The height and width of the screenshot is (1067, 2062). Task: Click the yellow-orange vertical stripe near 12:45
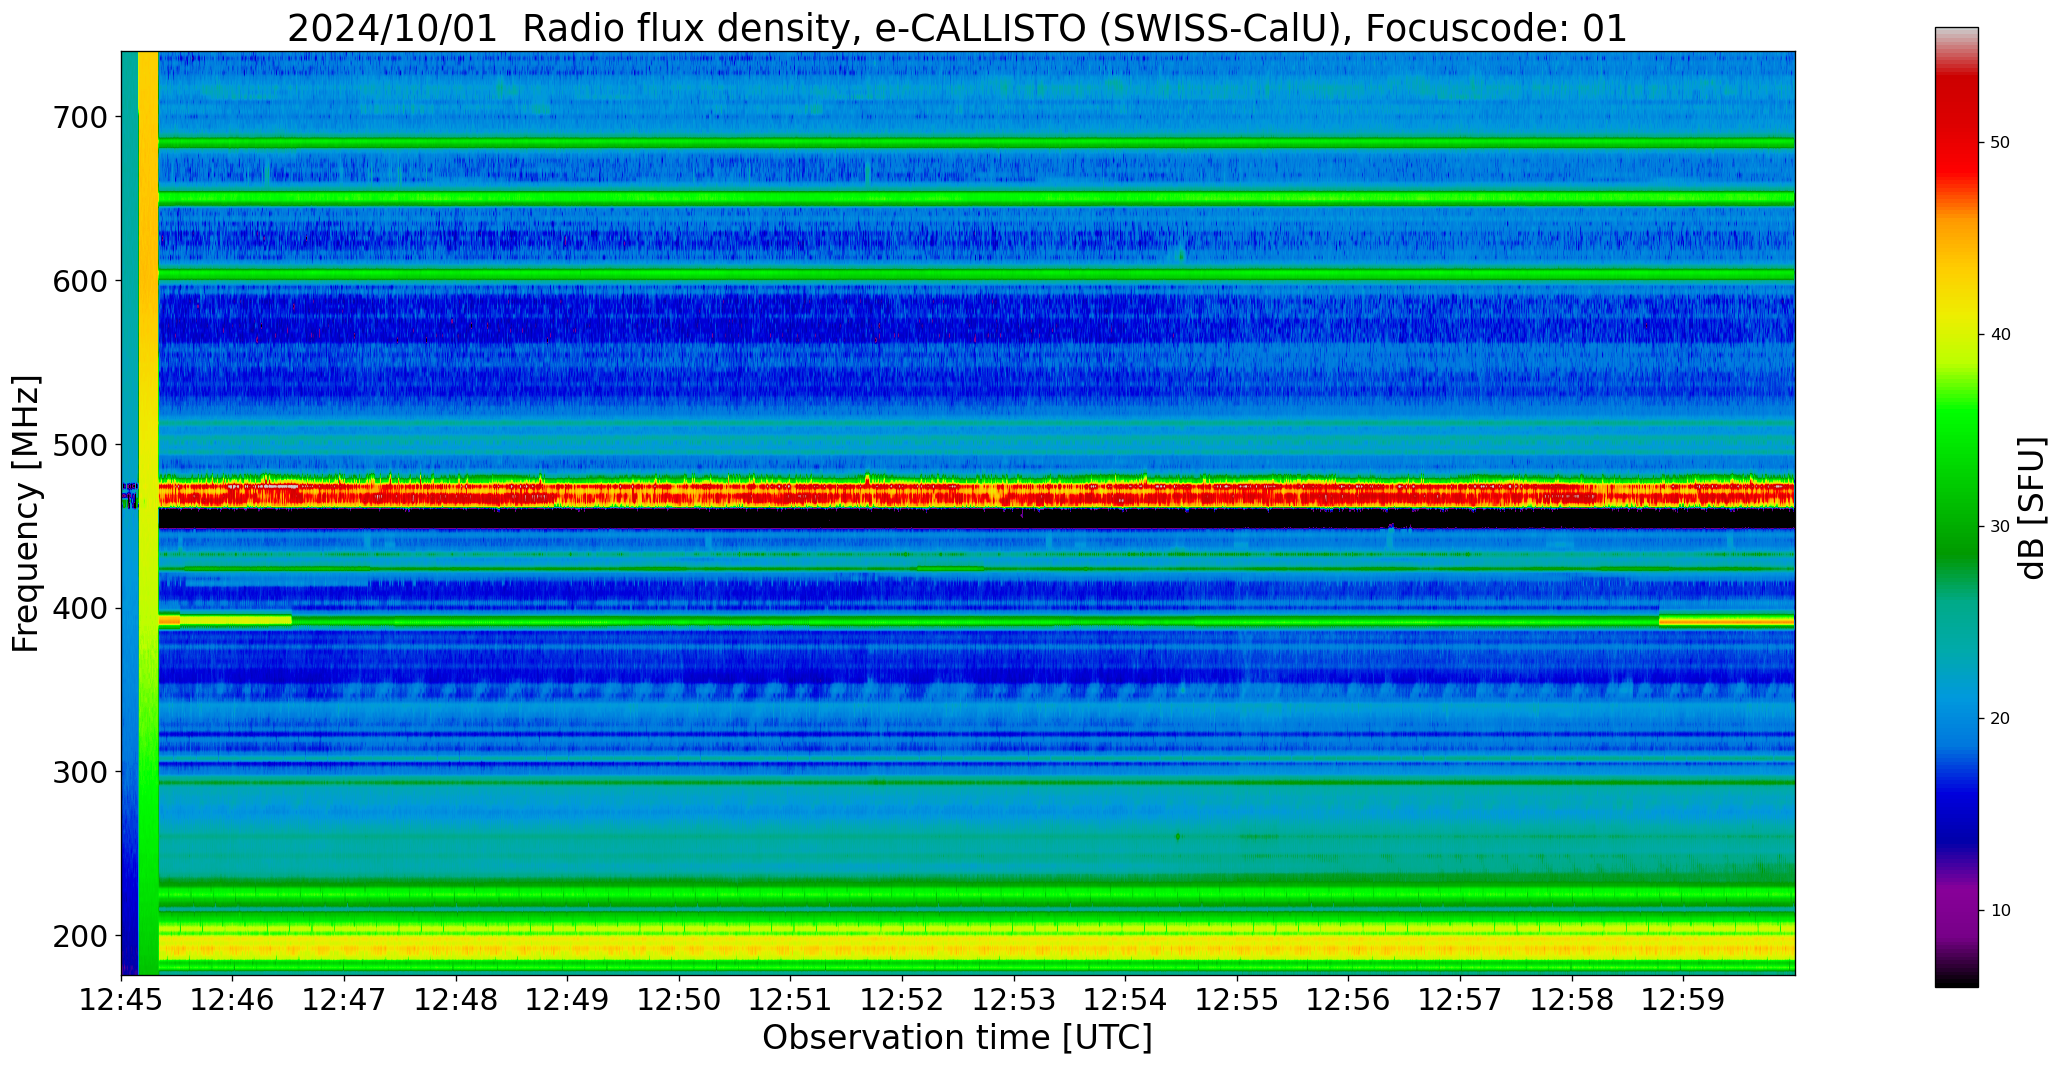coord(148,513)
